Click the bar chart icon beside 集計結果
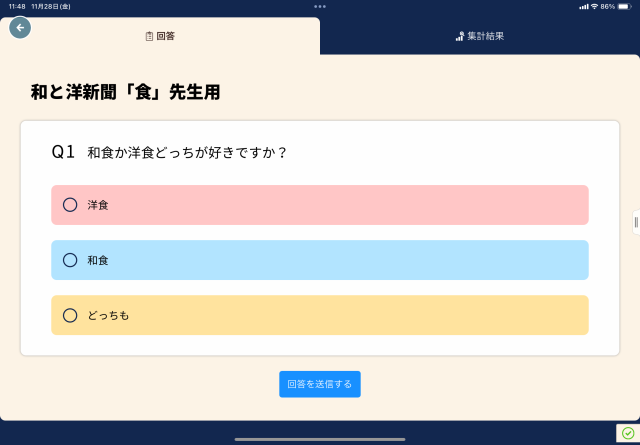The height and width of the screenshot is (445, 640). (x=460, y=36)
